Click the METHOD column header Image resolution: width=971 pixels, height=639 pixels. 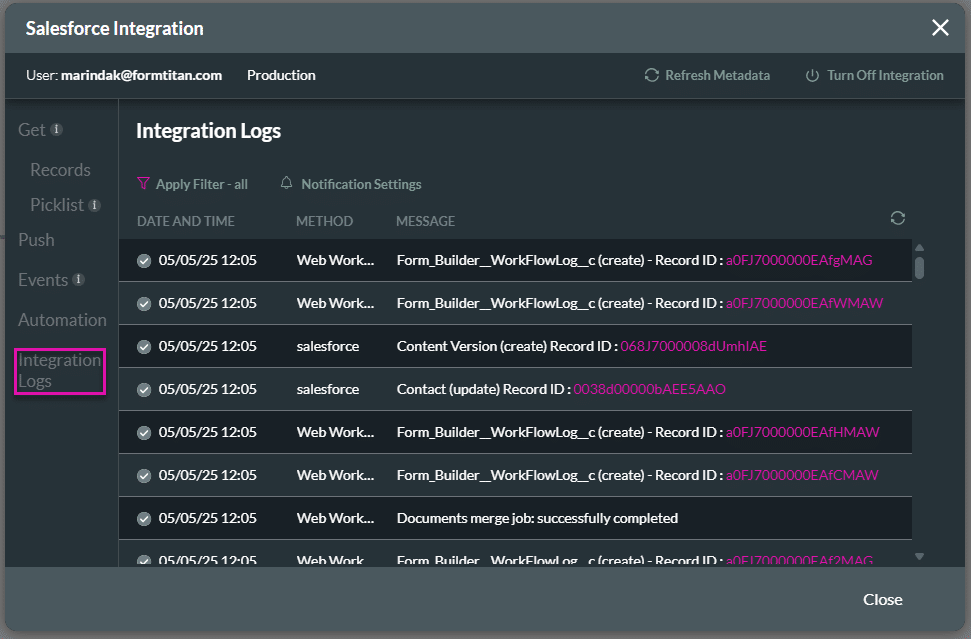tap(324, 221)
